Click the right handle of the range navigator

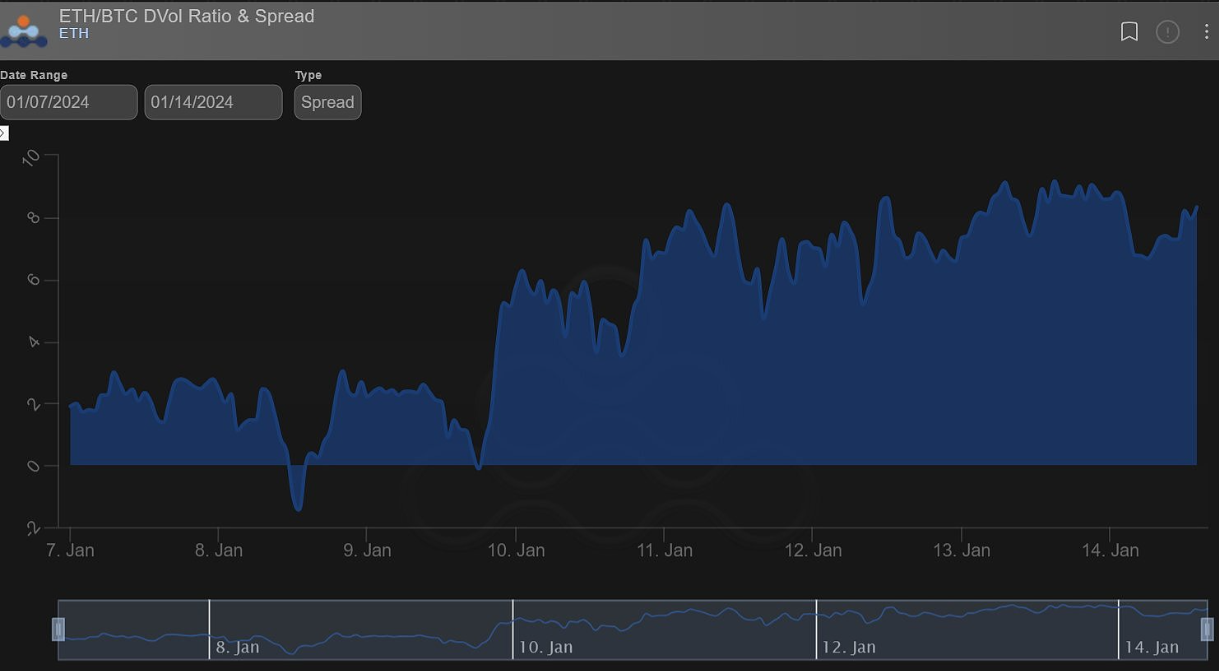pos(1206,629)
